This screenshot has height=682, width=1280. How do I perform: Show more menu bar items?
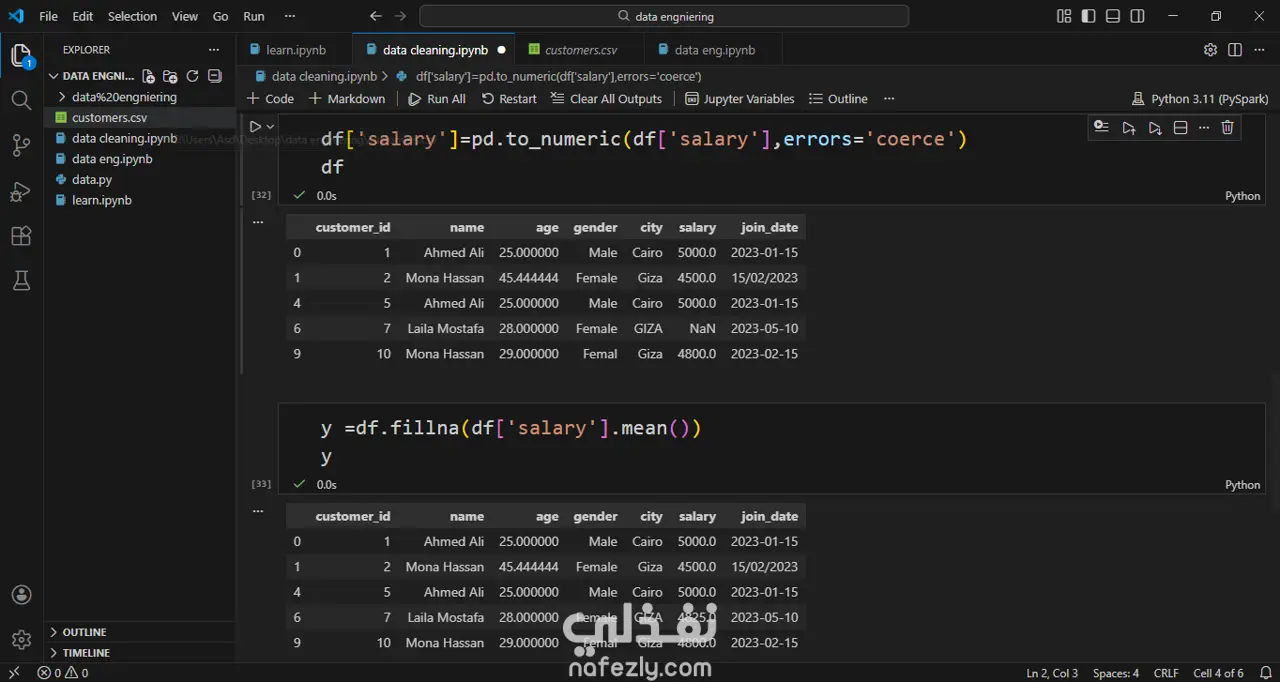pos(290,16)
